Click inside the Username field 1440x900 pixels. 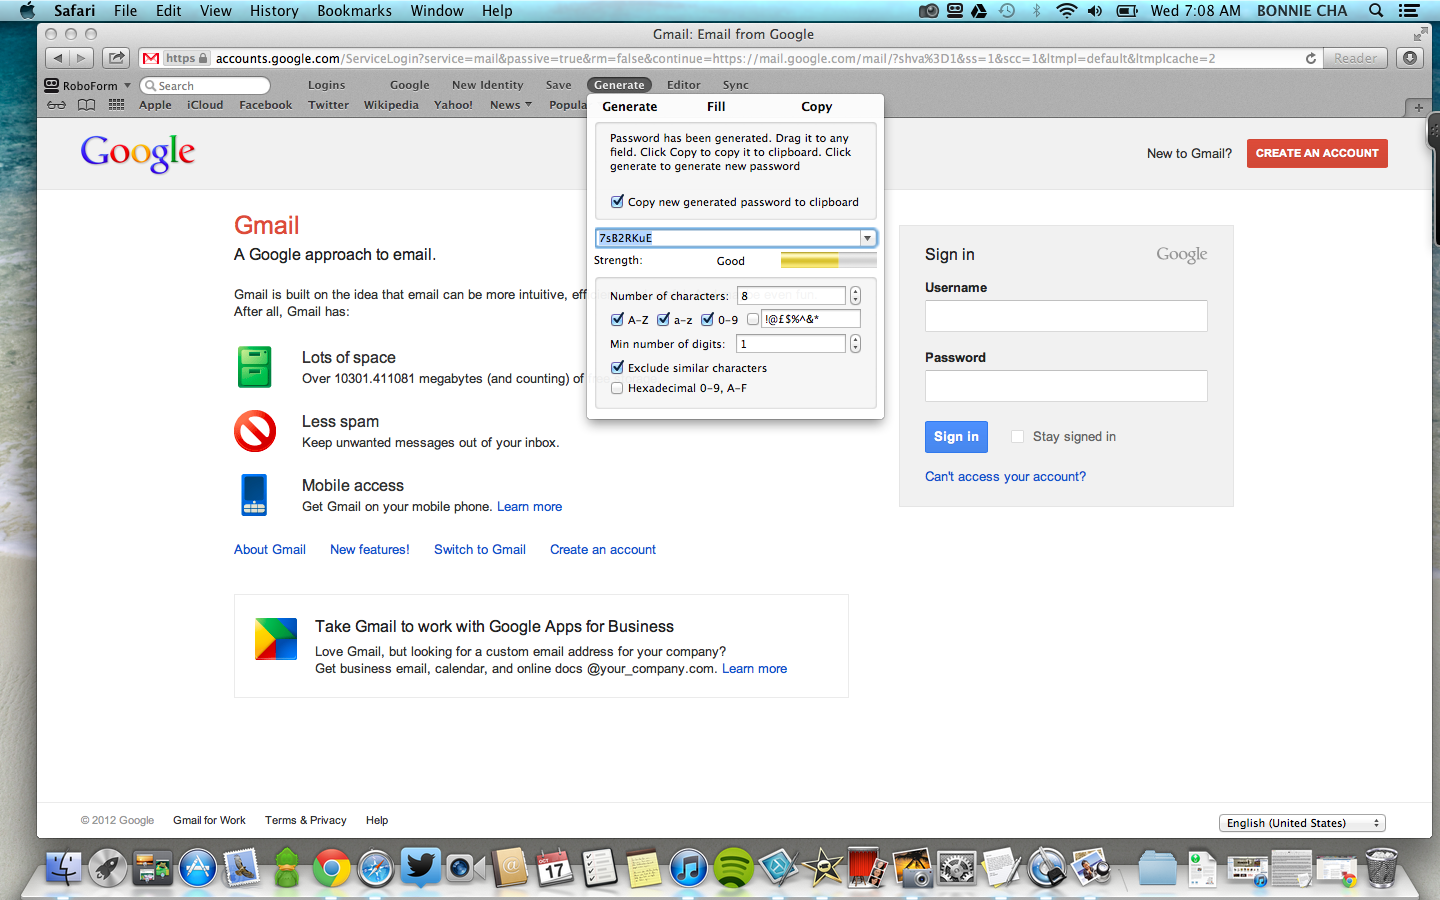click(1065, 315)
